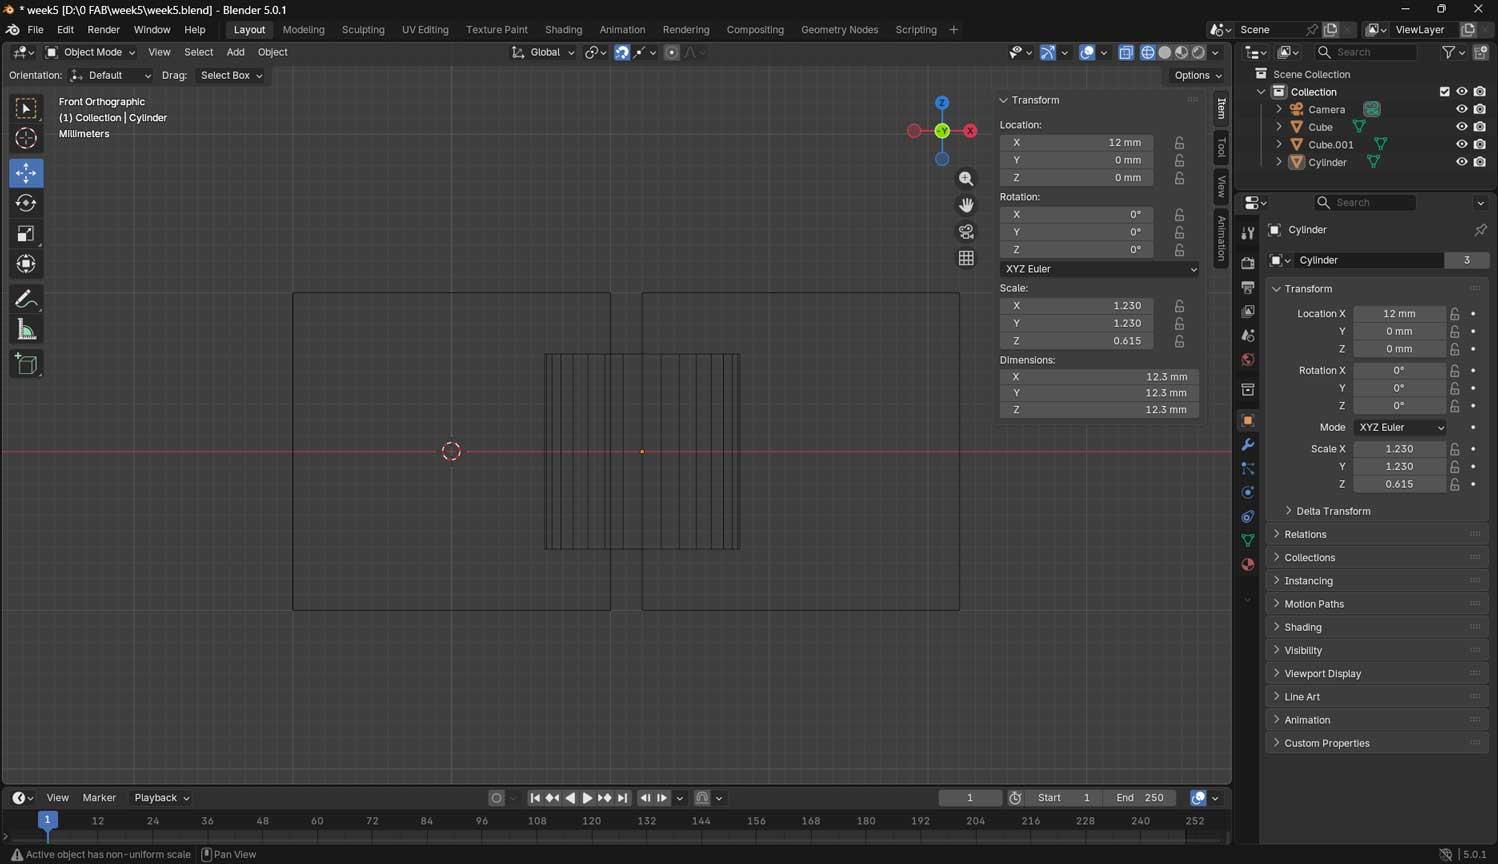Activate the Measure tool
Image resolution: width=1498 pixels, height=864 pixels.
(26, 330)
